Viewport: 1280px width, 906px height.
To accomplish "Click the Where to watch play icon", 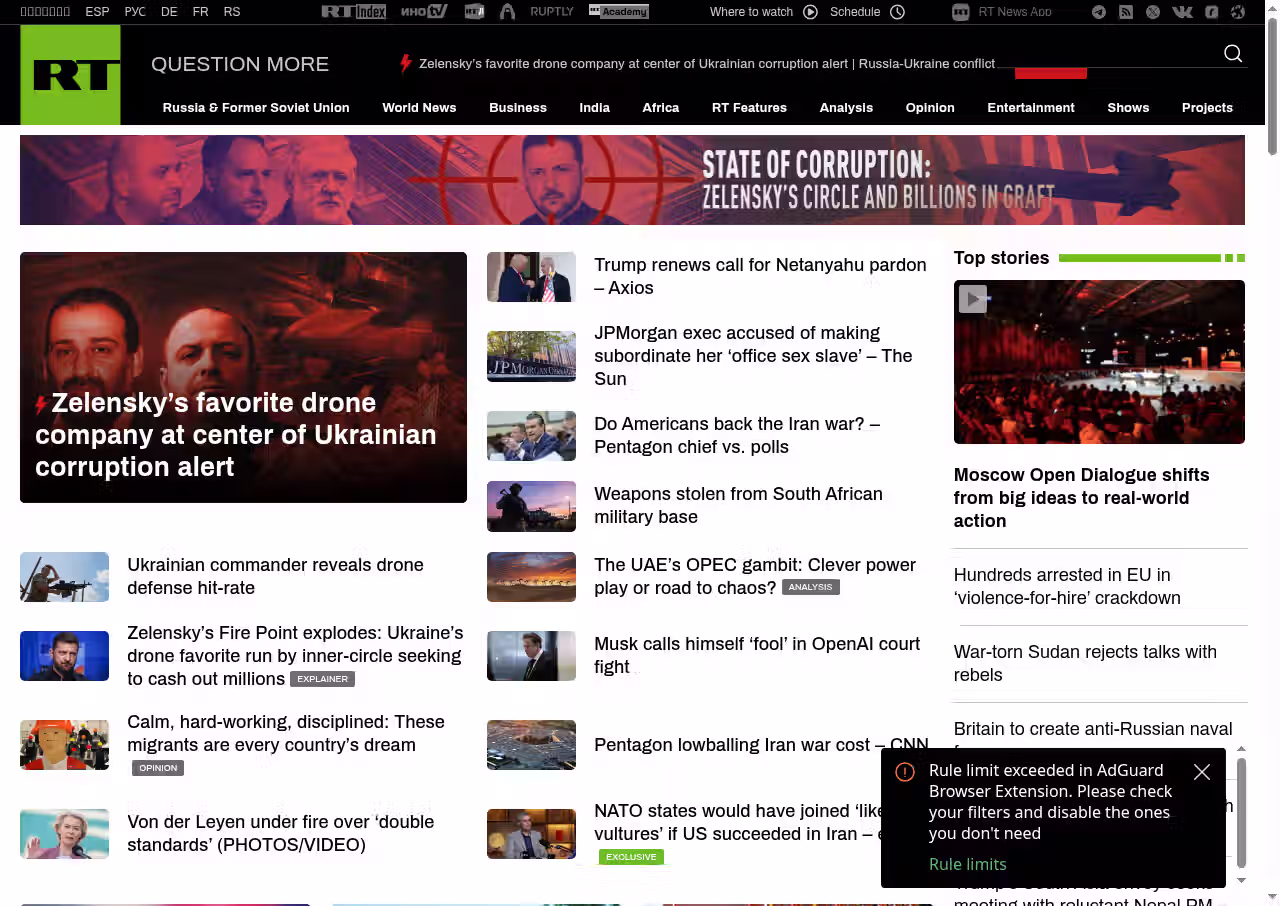I will point(810,12).
